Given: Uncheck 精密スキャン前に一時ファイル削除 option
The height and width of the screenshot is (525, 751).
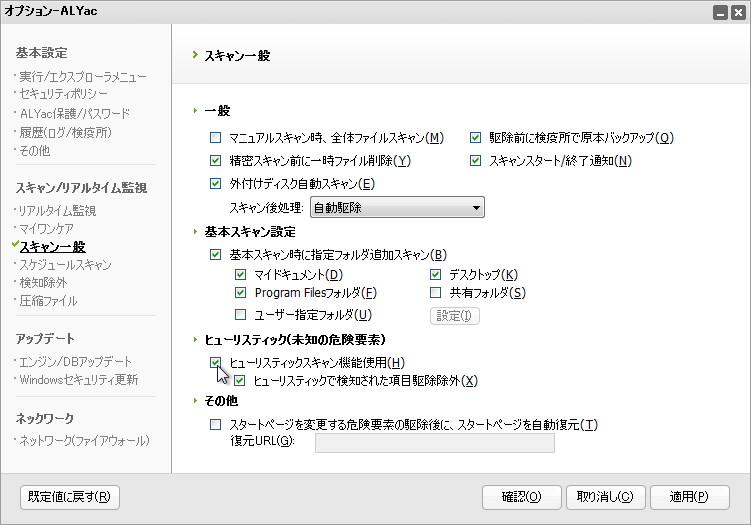Looking at the screenshot, I should click(216, 160).
